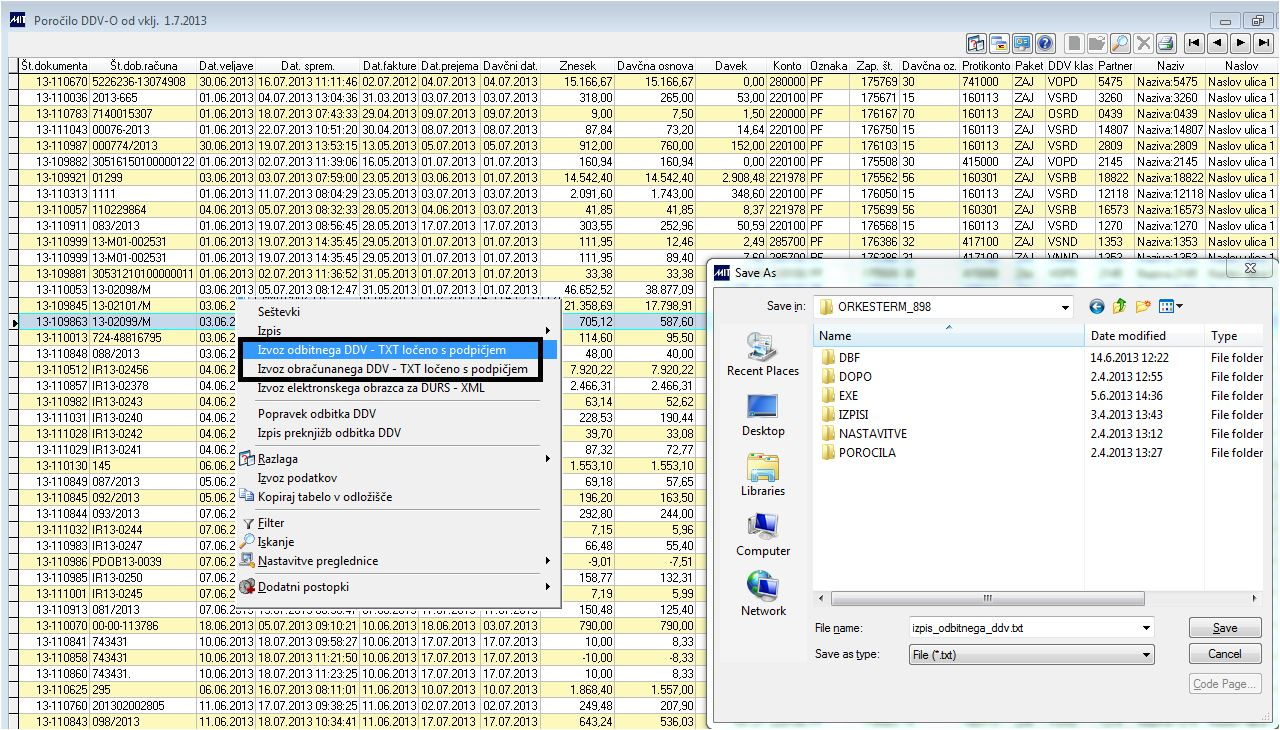The height and width of the screenshot is (730, 1280).
Task: Click the Cancel button in Save As
Action: pyautogui.click(x=1224, y=654)
